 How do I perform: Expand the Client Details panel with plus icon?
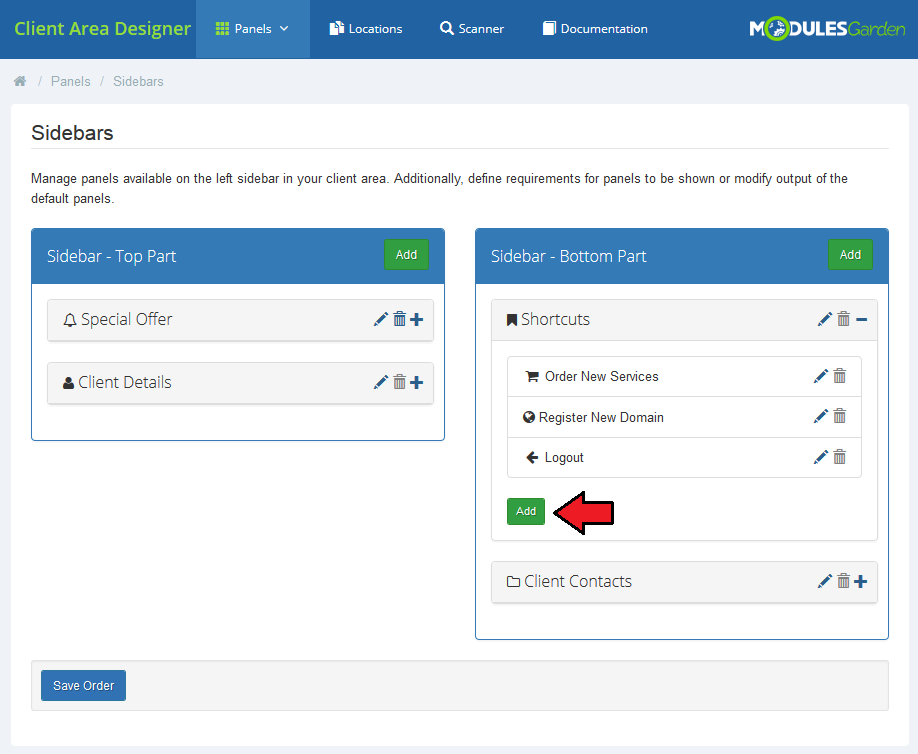click(416, 383)
